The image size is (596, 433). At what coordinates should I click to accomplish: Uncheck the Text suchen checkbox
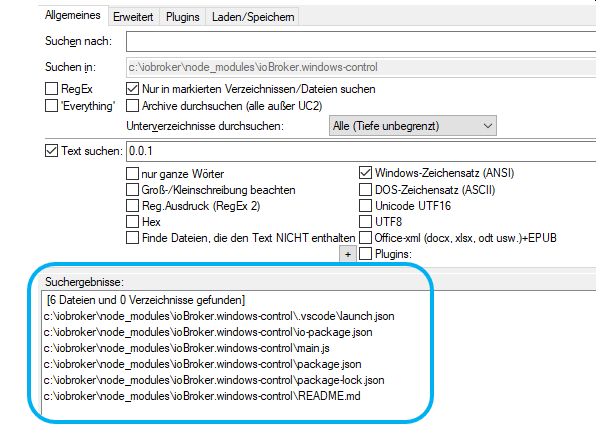(x=51, y=151)
